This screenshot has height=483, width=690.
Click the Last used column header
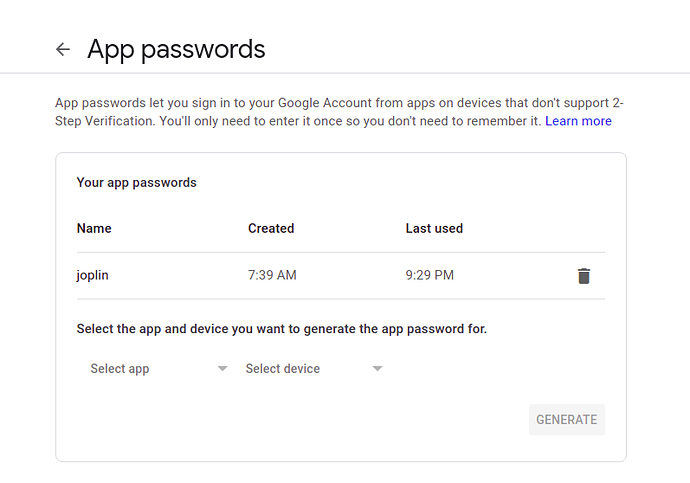(x=434, y=228)
